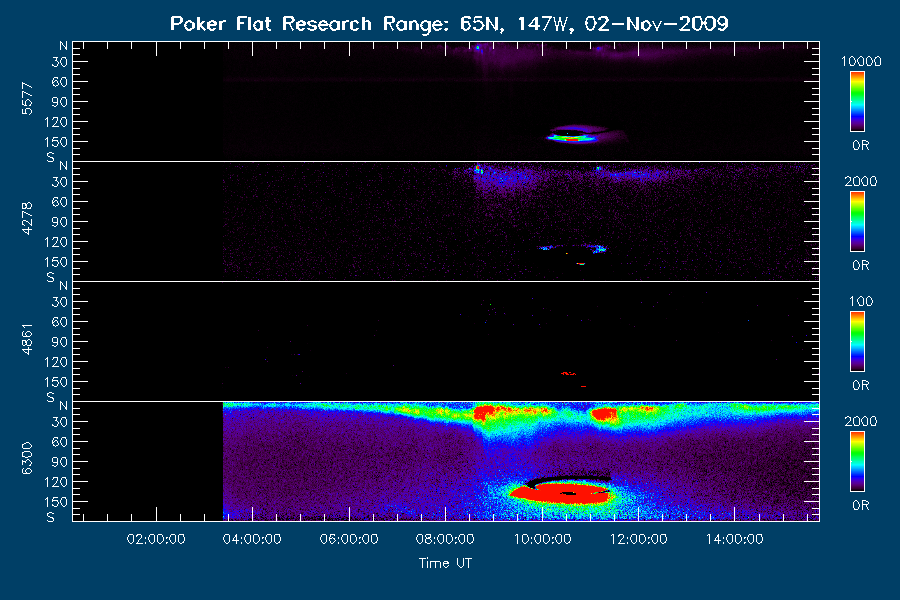The width and height of the screenshot is (900, 600).
Task: Pick the 4861 panel rainbow color bar
Action: tap(858, 342)
